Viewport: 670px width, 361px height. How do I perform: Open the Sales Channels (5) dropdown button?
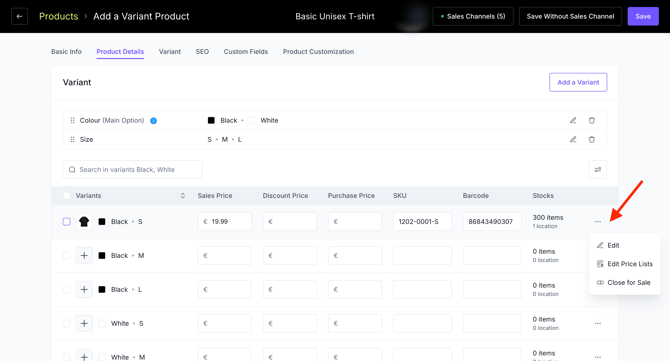point(473,16)
